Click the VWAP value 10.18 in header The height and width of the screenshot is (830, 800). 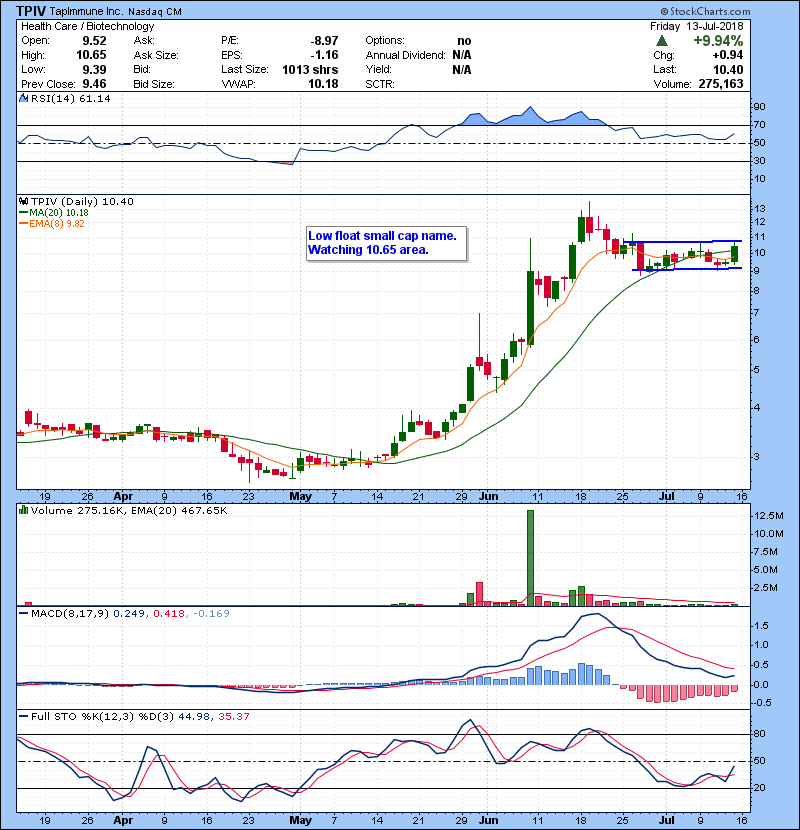(323, 84)
